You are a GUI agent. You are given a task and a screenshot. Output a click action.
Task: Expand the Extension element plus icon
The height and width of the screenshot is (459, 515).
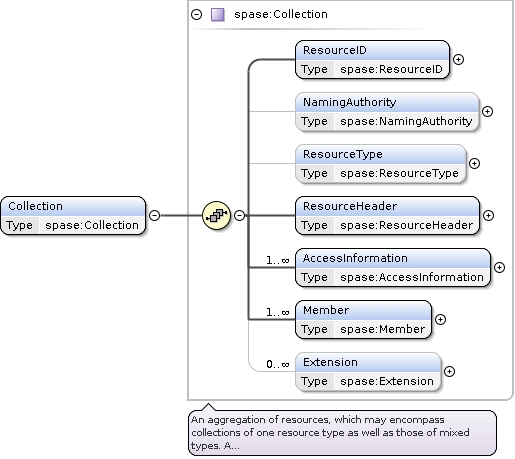449,371
